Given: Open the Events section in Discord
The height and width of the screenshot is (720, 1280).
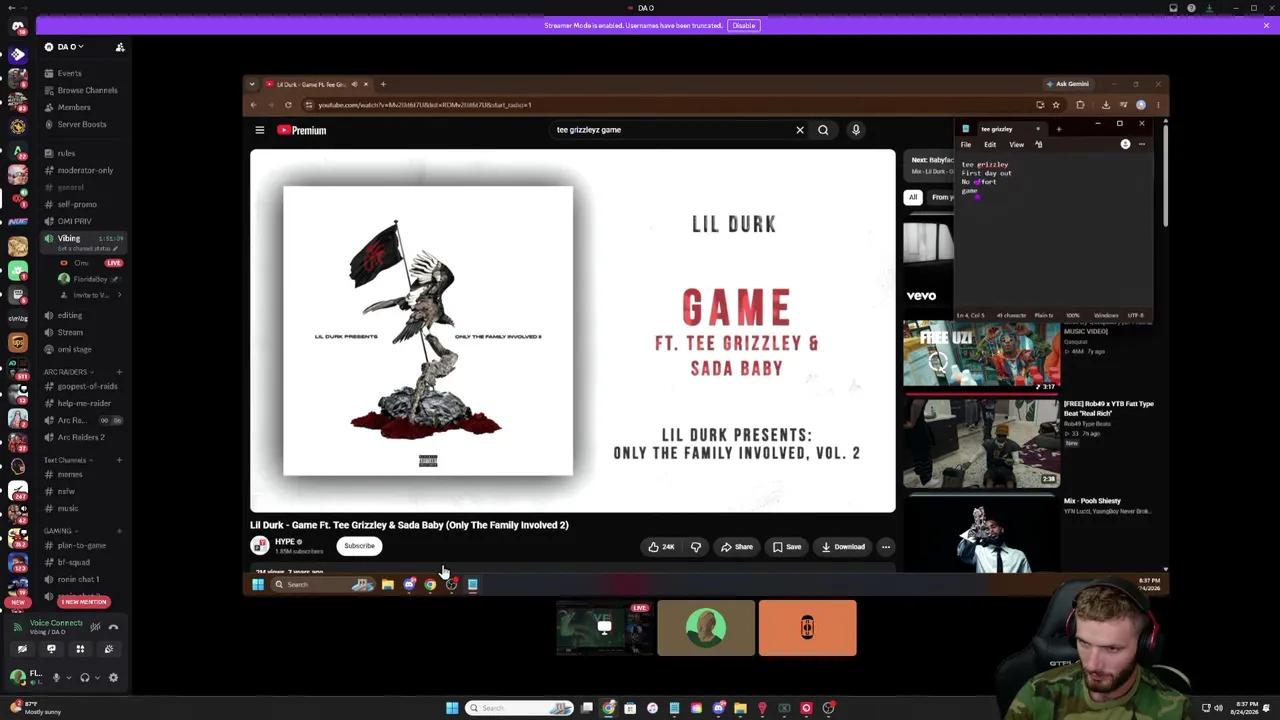Looking at the screenshot, I should tap(69, 73).
